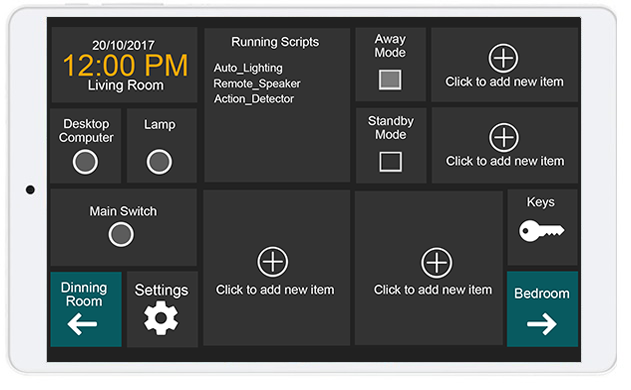
Task: Toggle the Desktop Computer power button
Action: 85,162
